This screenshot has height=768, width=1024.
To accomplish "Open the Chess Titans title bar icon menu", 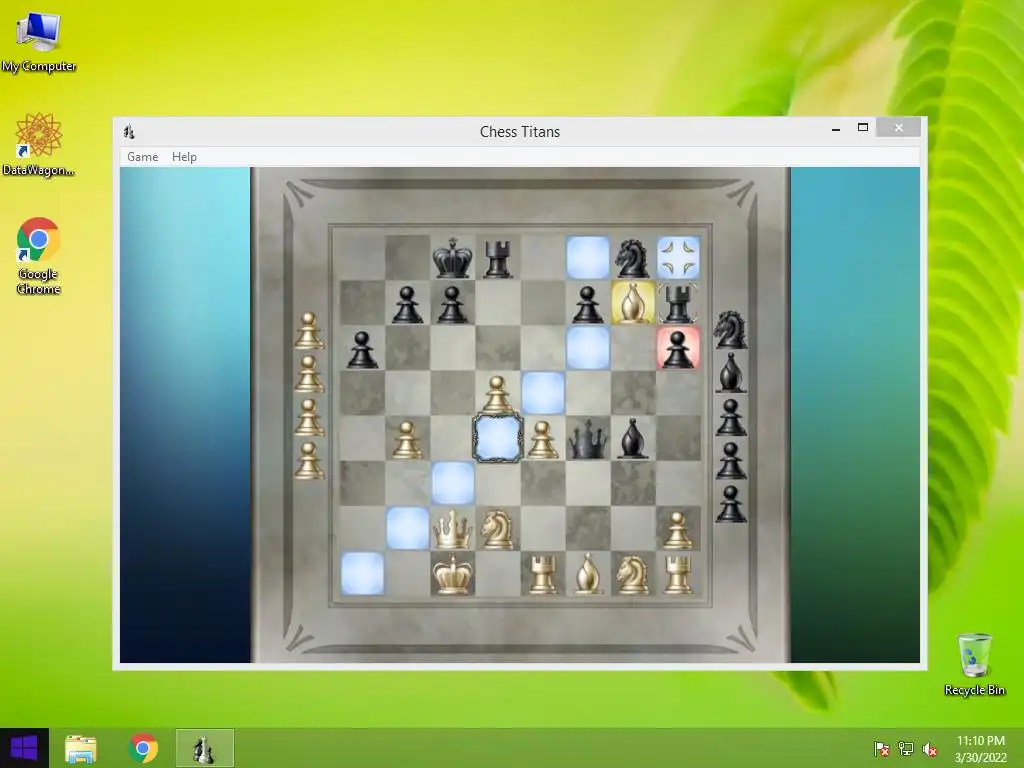I will point(129,132).
